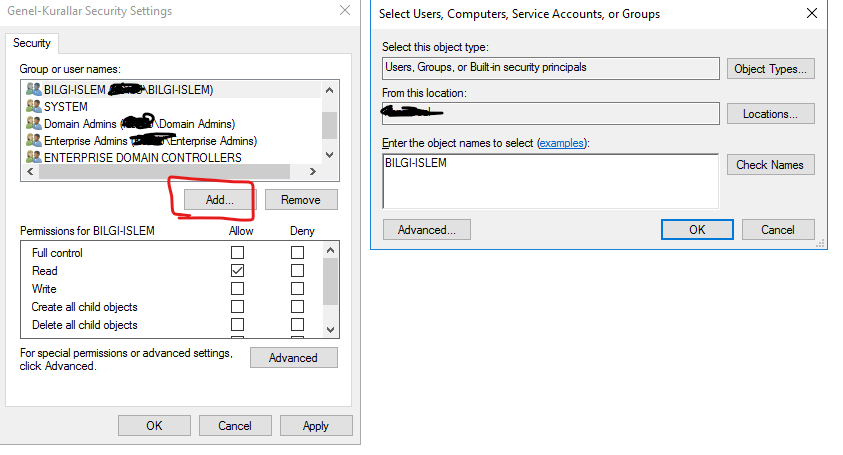
Task: Click group list scroll left arrow
Action: tap(30, 172)
